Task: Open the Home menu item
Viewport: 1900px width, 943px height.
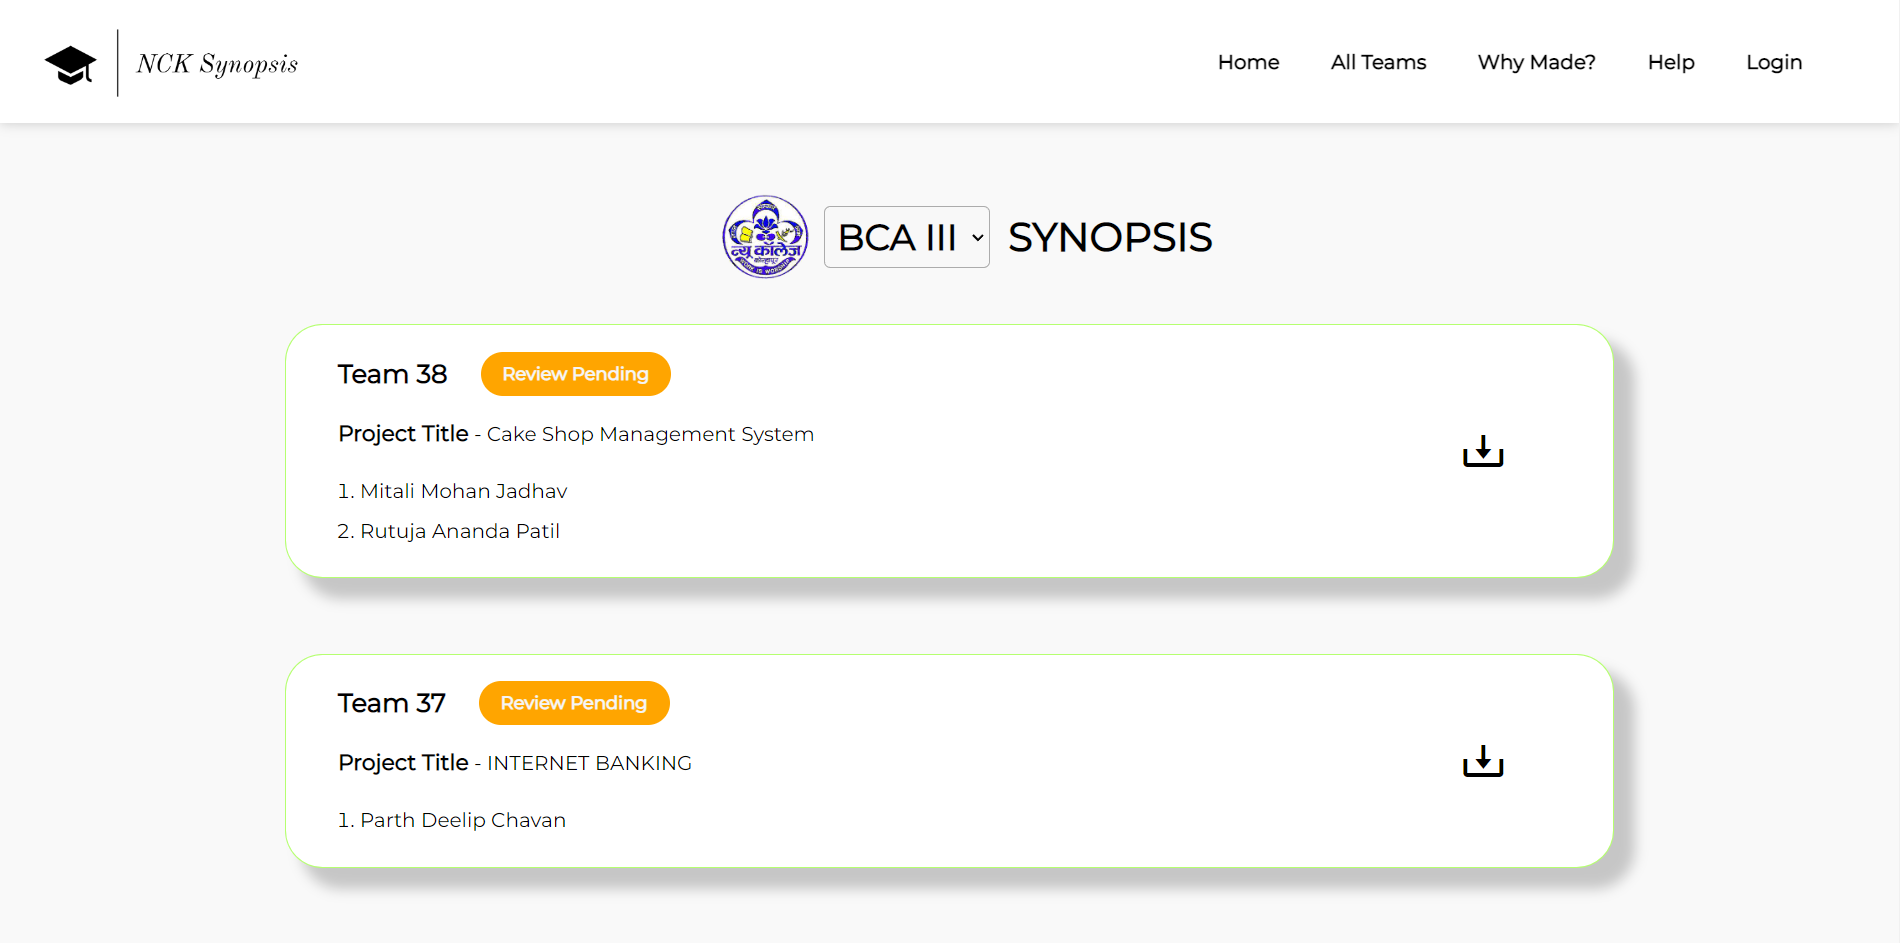Action: [1247, 62]
